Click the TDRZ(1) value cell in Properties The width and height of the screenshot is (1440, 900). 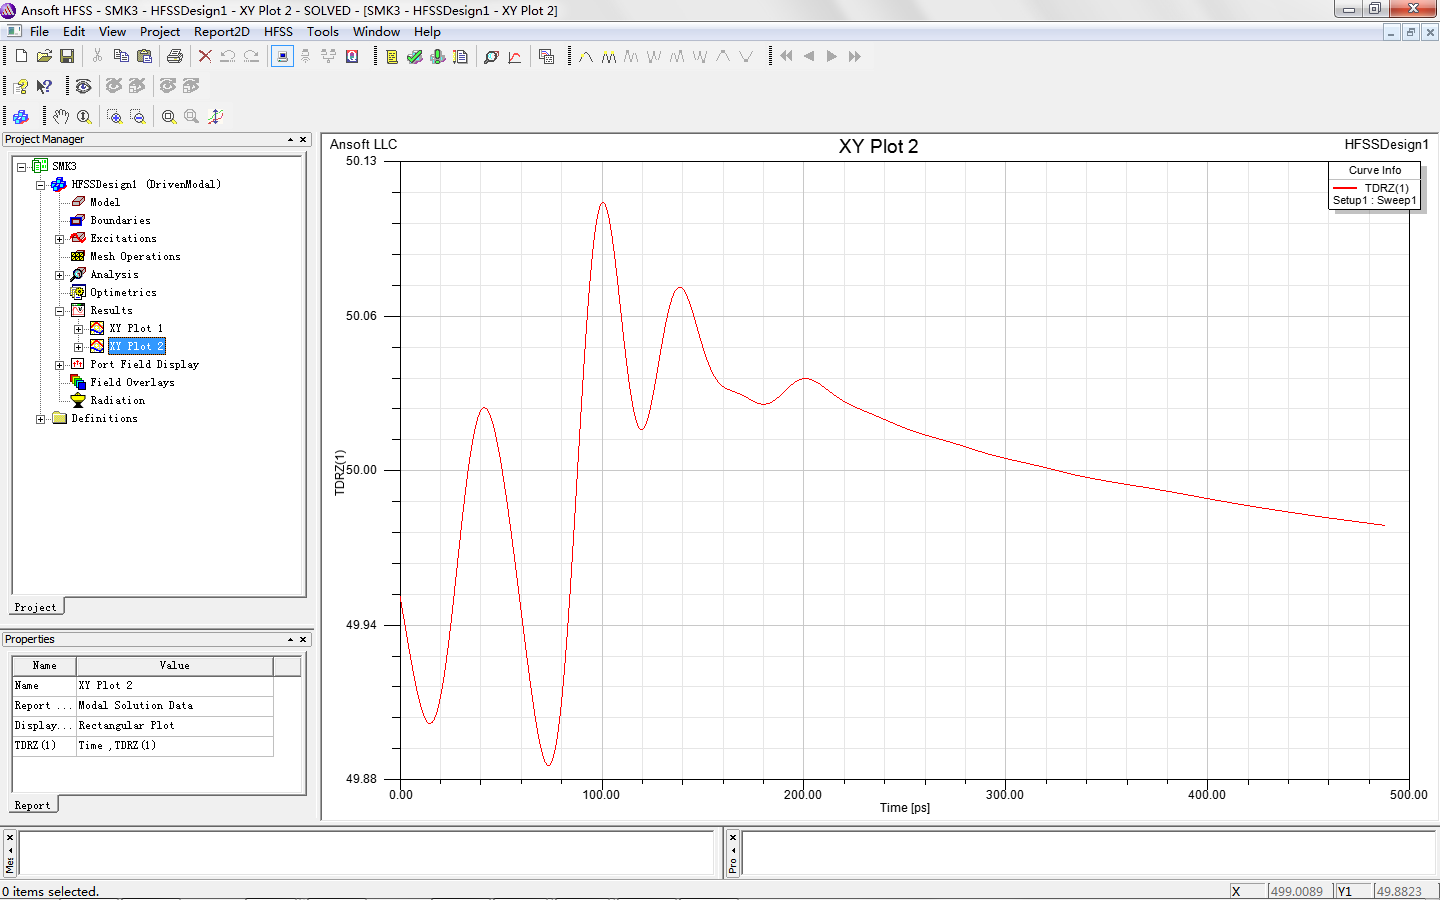click(174, 746)
